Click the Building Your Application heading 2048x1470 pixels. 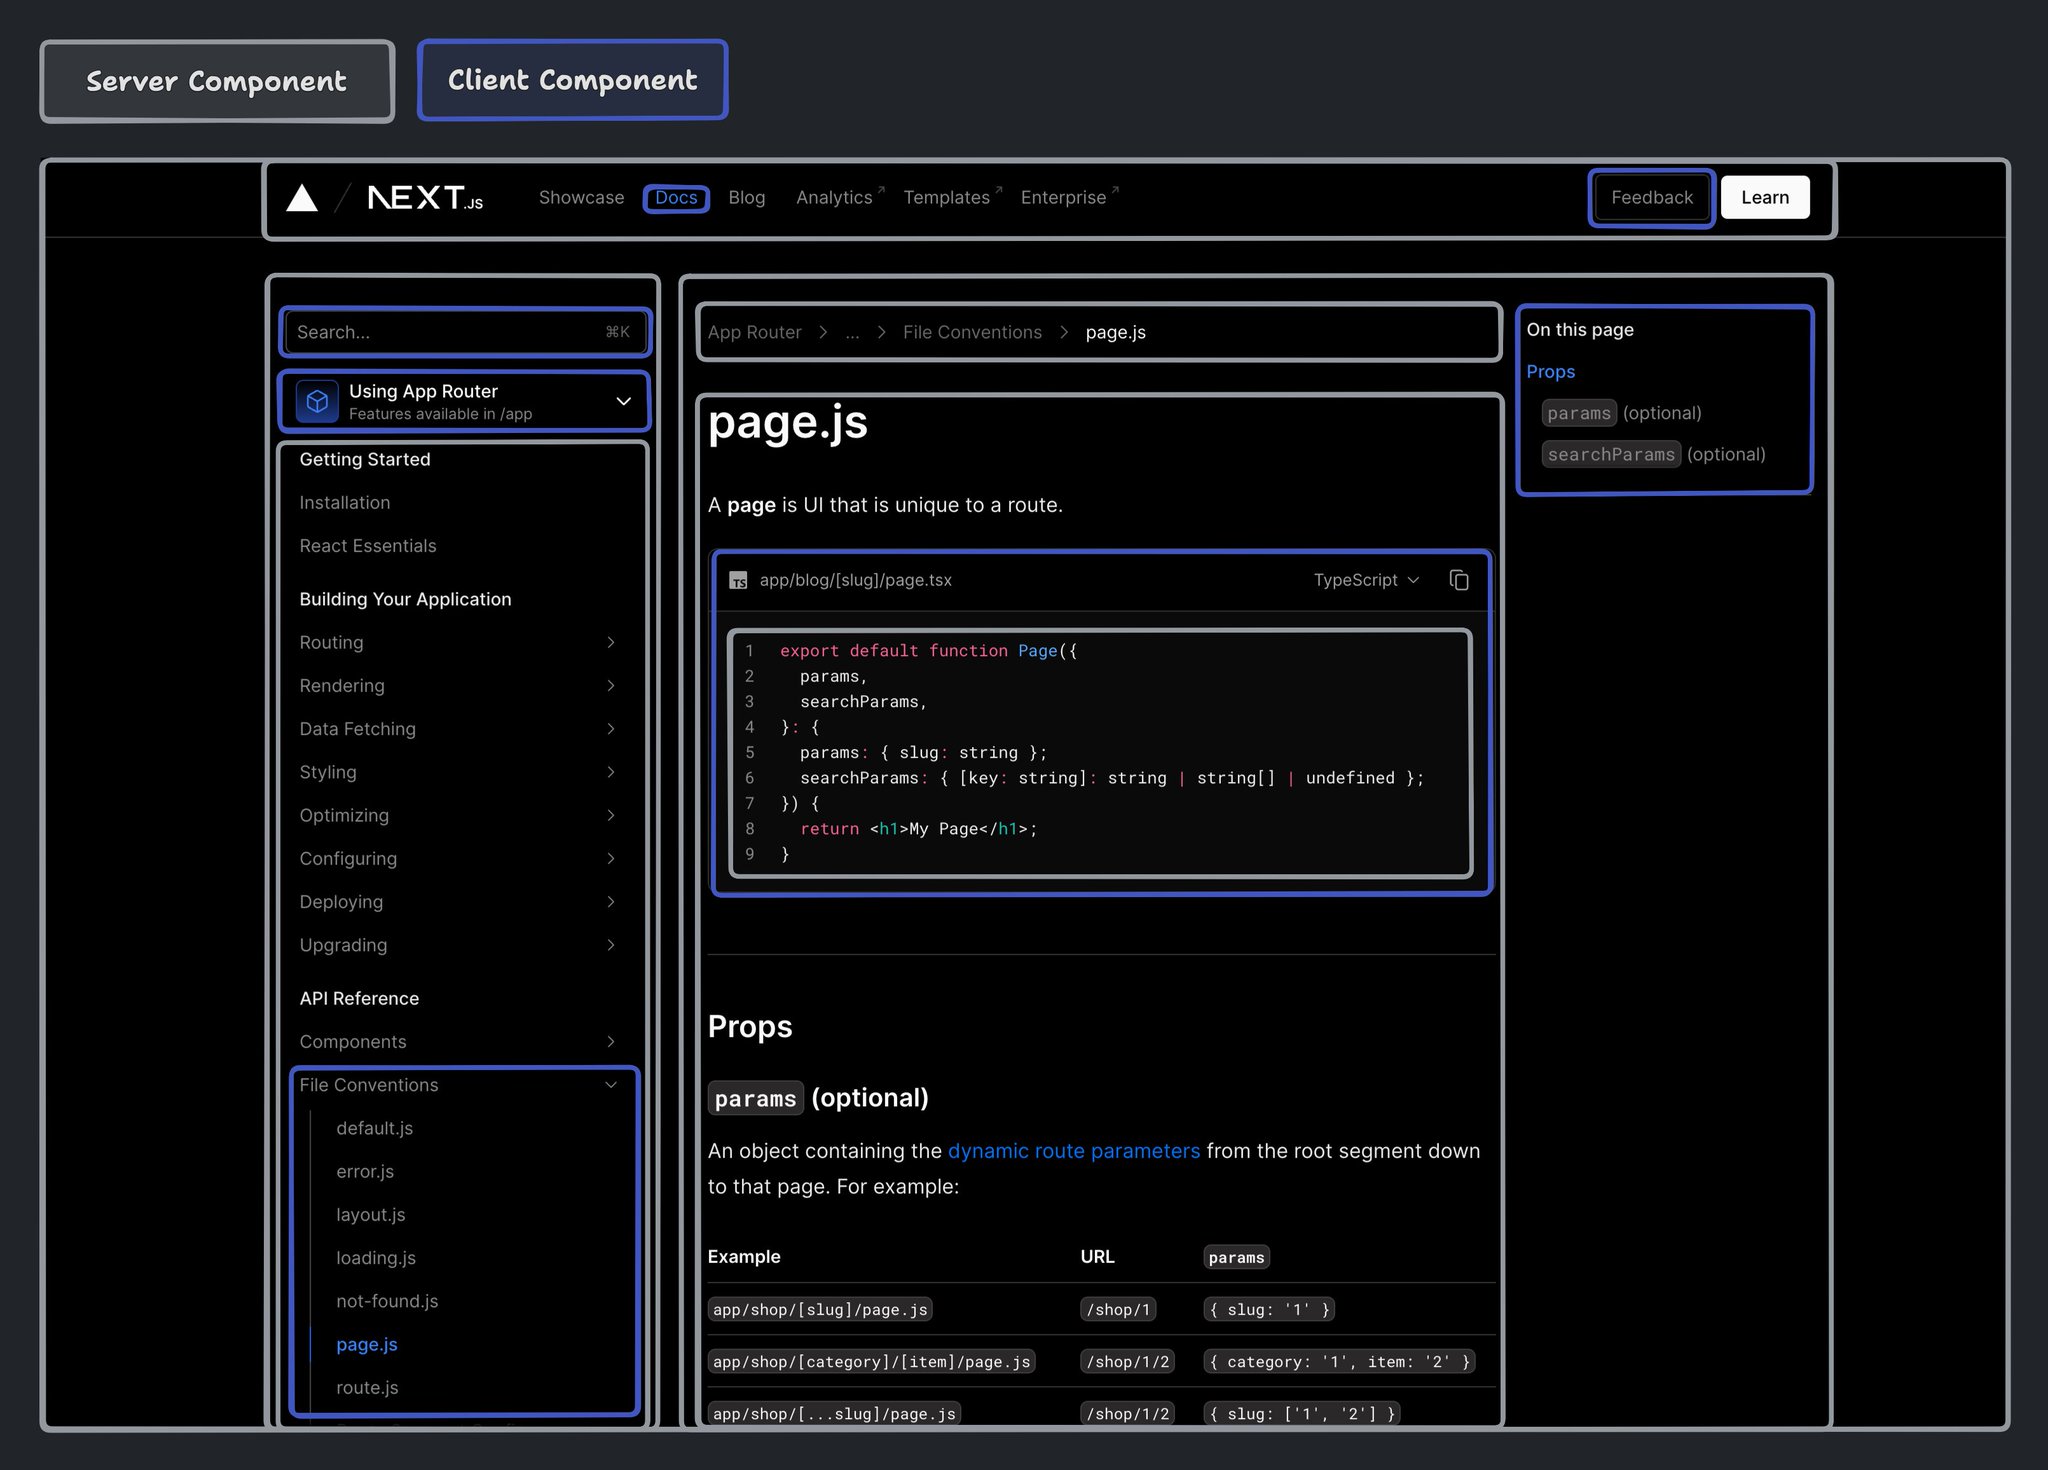[x=405, y=599]
